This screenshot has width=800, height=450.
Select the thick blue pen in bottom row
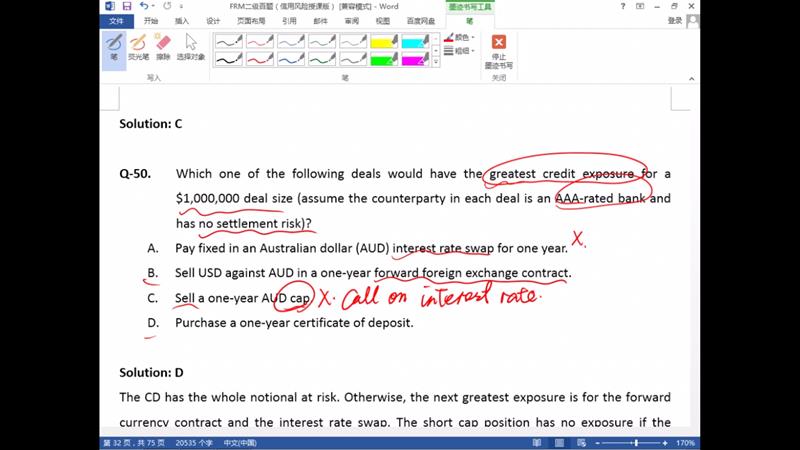point(291,59)
